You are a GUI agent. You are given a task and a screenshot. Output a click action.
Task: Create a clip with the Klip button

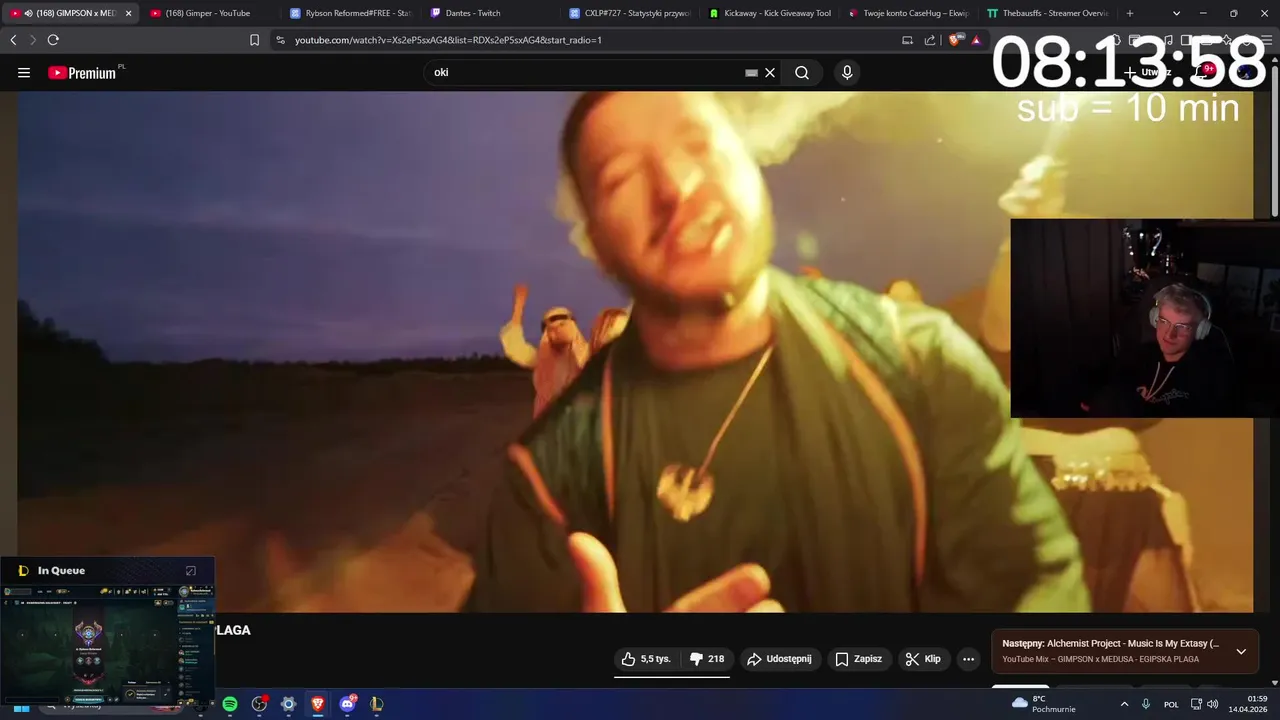[923, 659]
